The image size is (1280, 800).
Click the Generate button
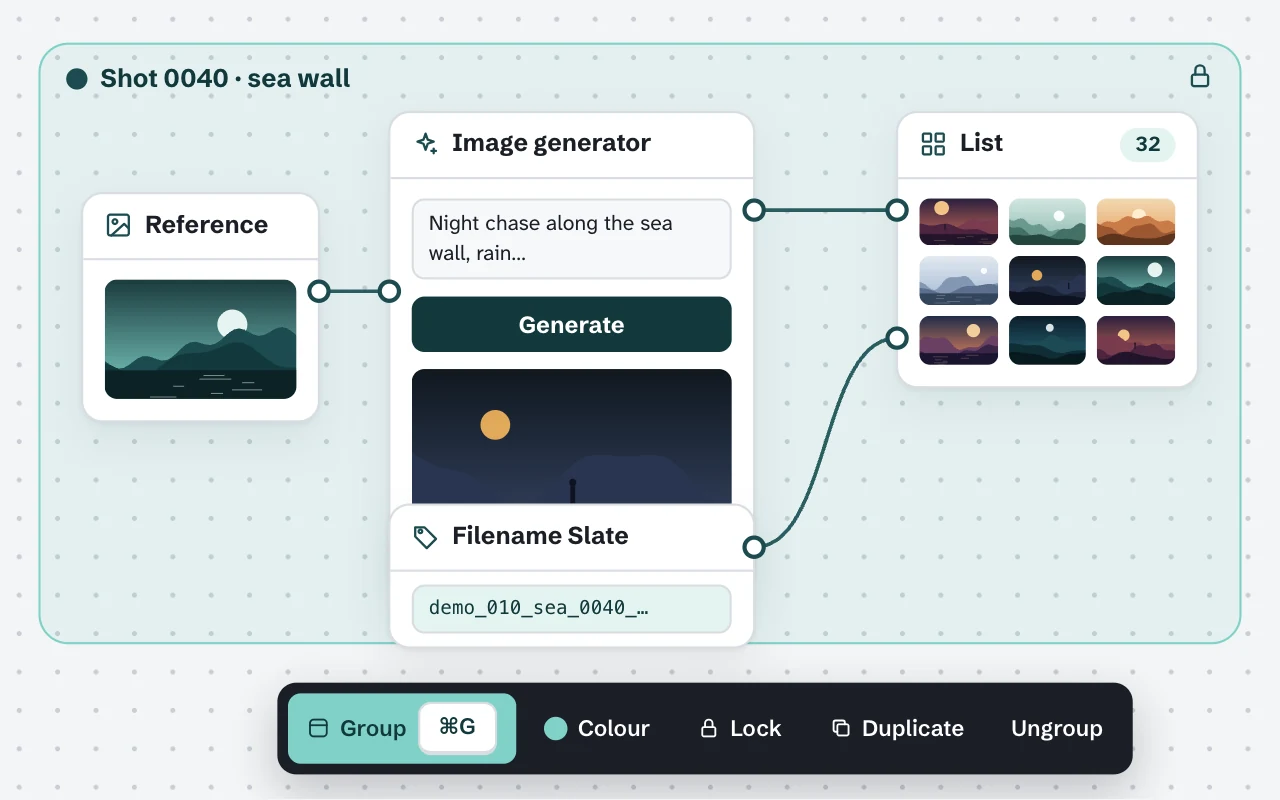pyautogui.click(x=571, y=324)
